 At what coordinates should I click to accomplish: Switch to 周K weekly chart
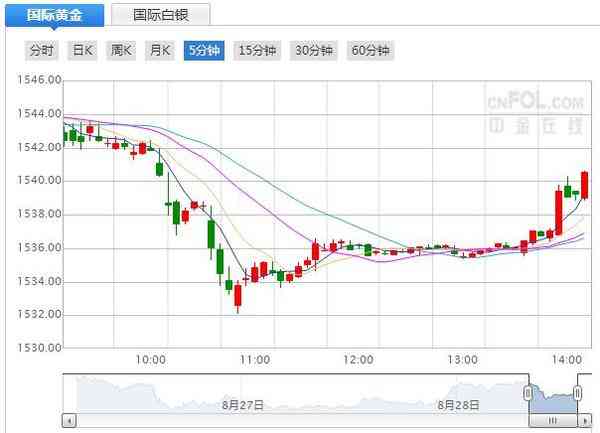121,50
